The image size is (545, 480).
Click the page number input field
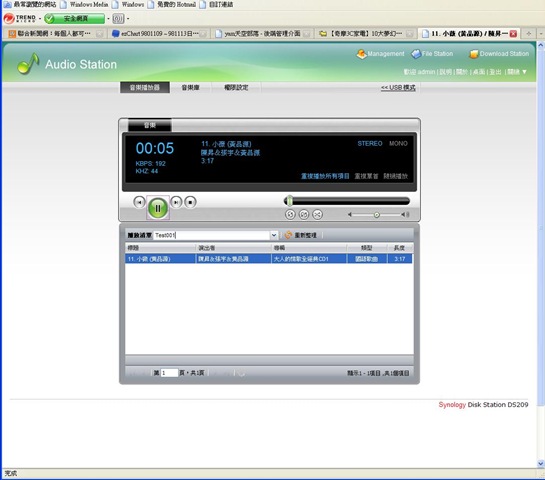pyautogui.click(x=169, y=373)
